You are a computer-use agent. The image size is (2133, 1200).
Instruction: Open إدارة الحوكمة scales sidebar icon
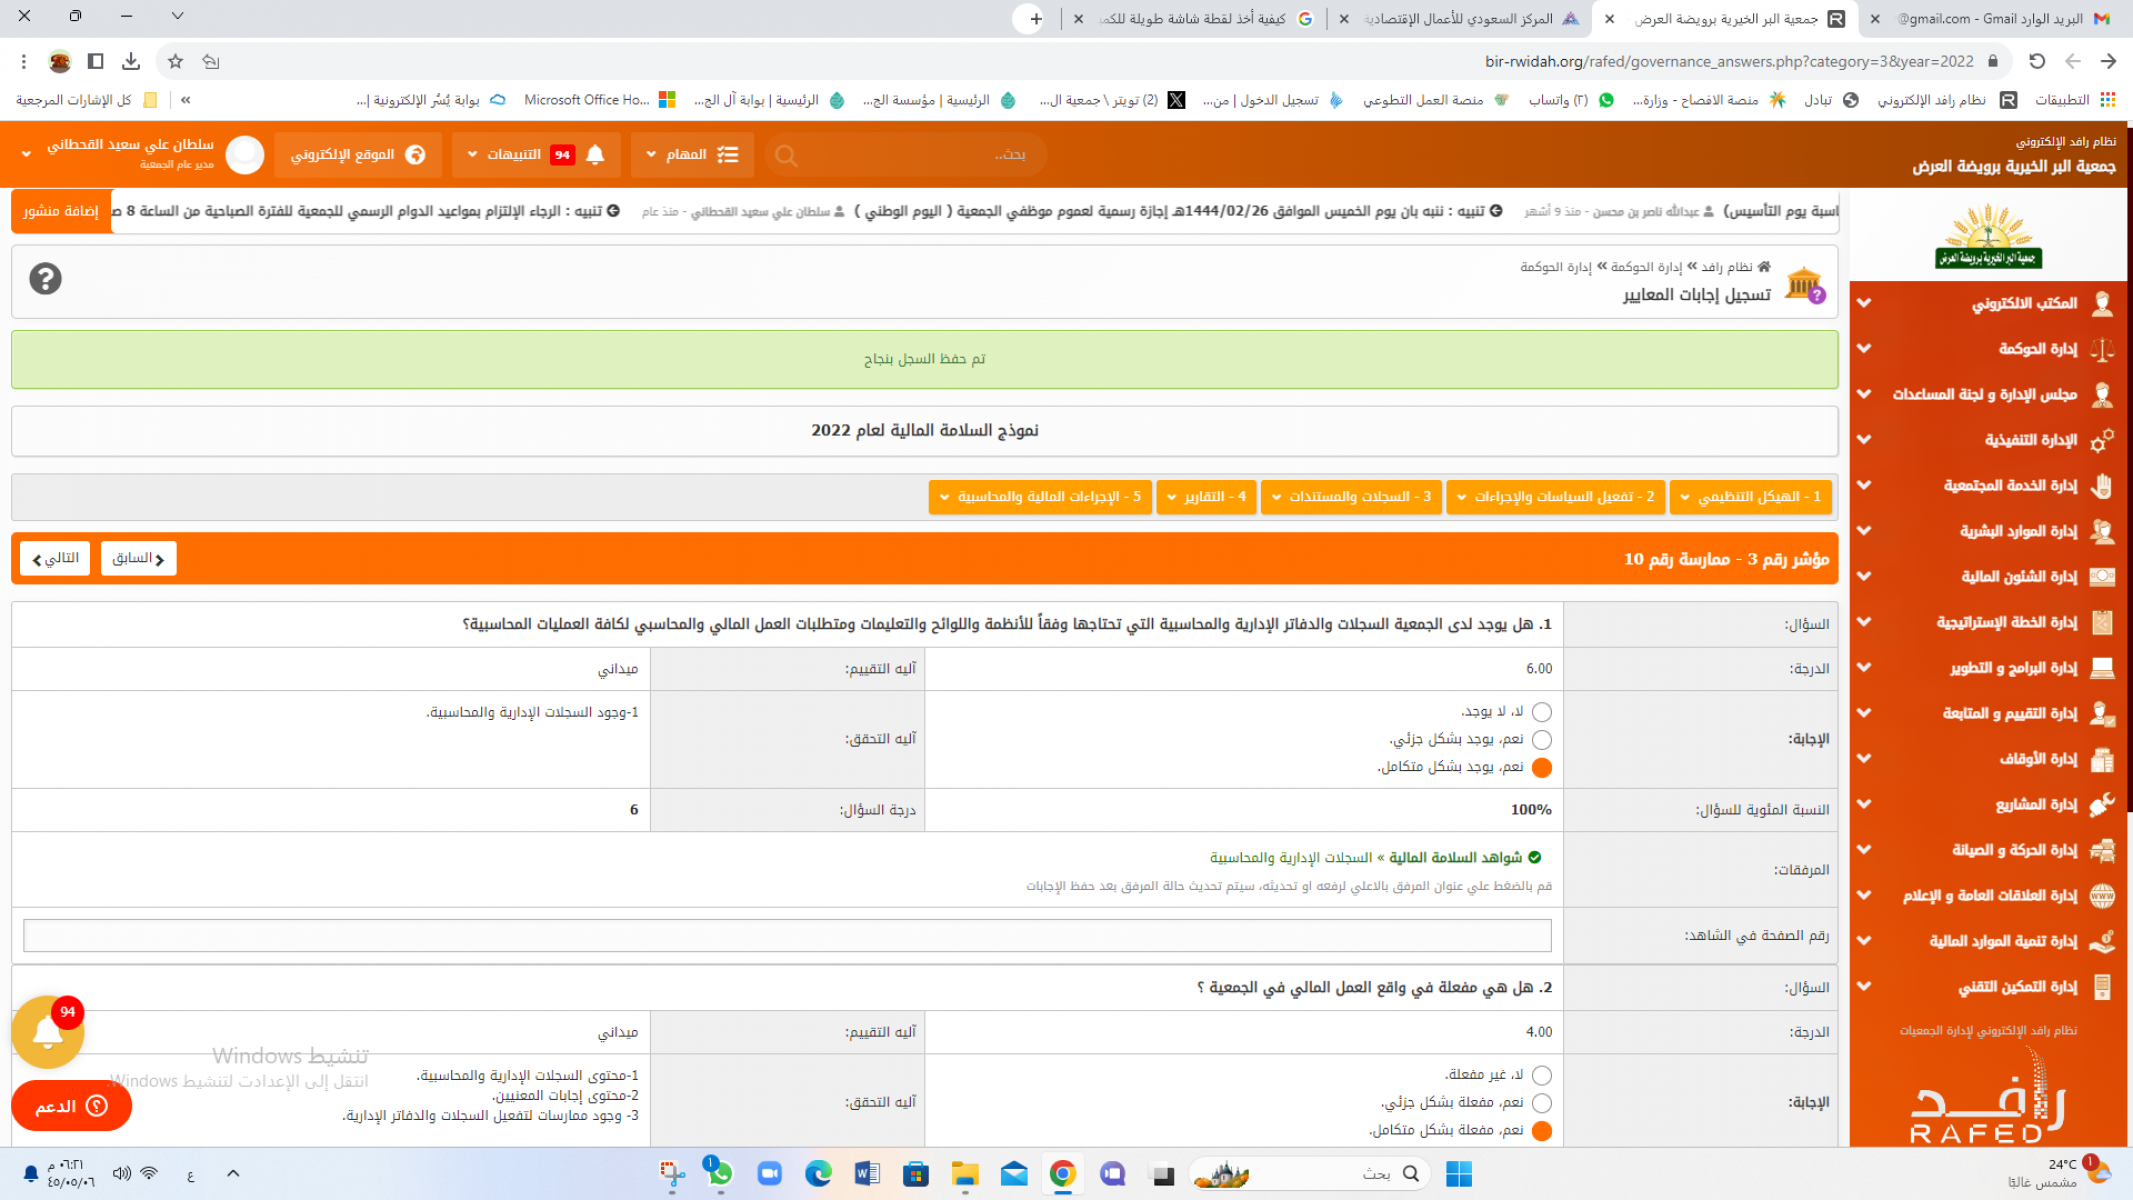tap(2101, 349)
